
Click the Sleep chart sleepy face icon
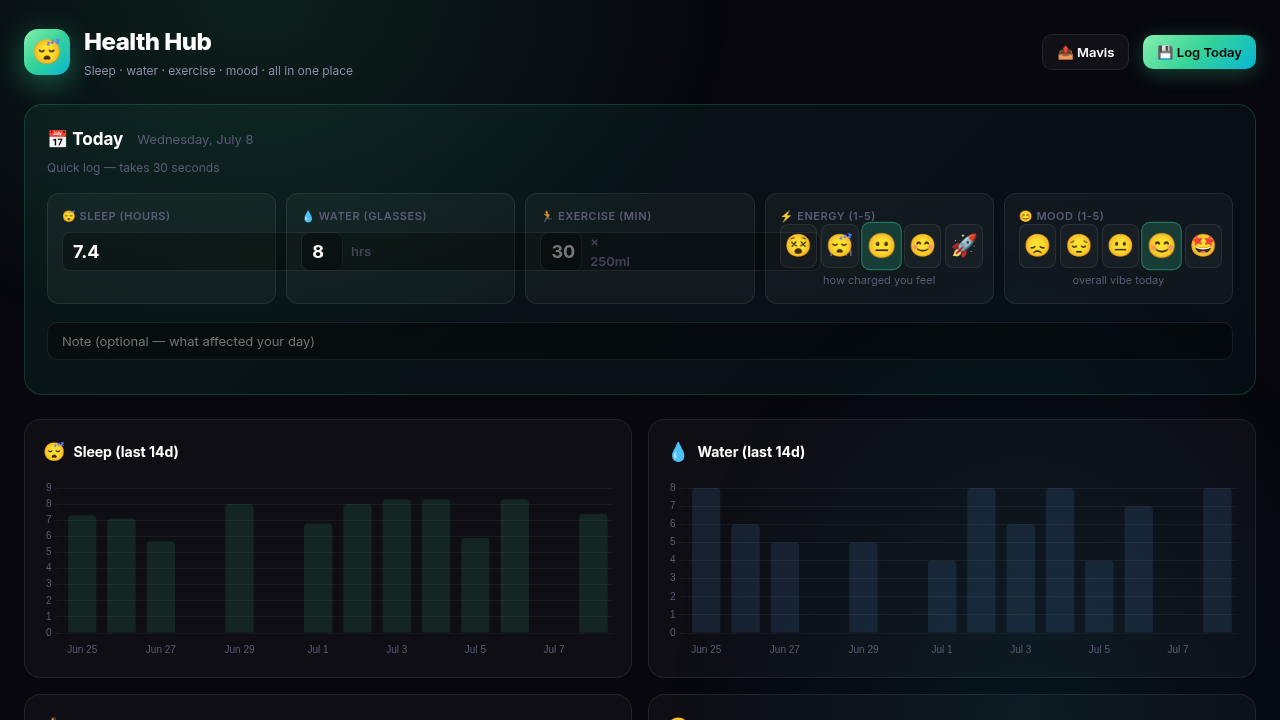click(54, 452)
